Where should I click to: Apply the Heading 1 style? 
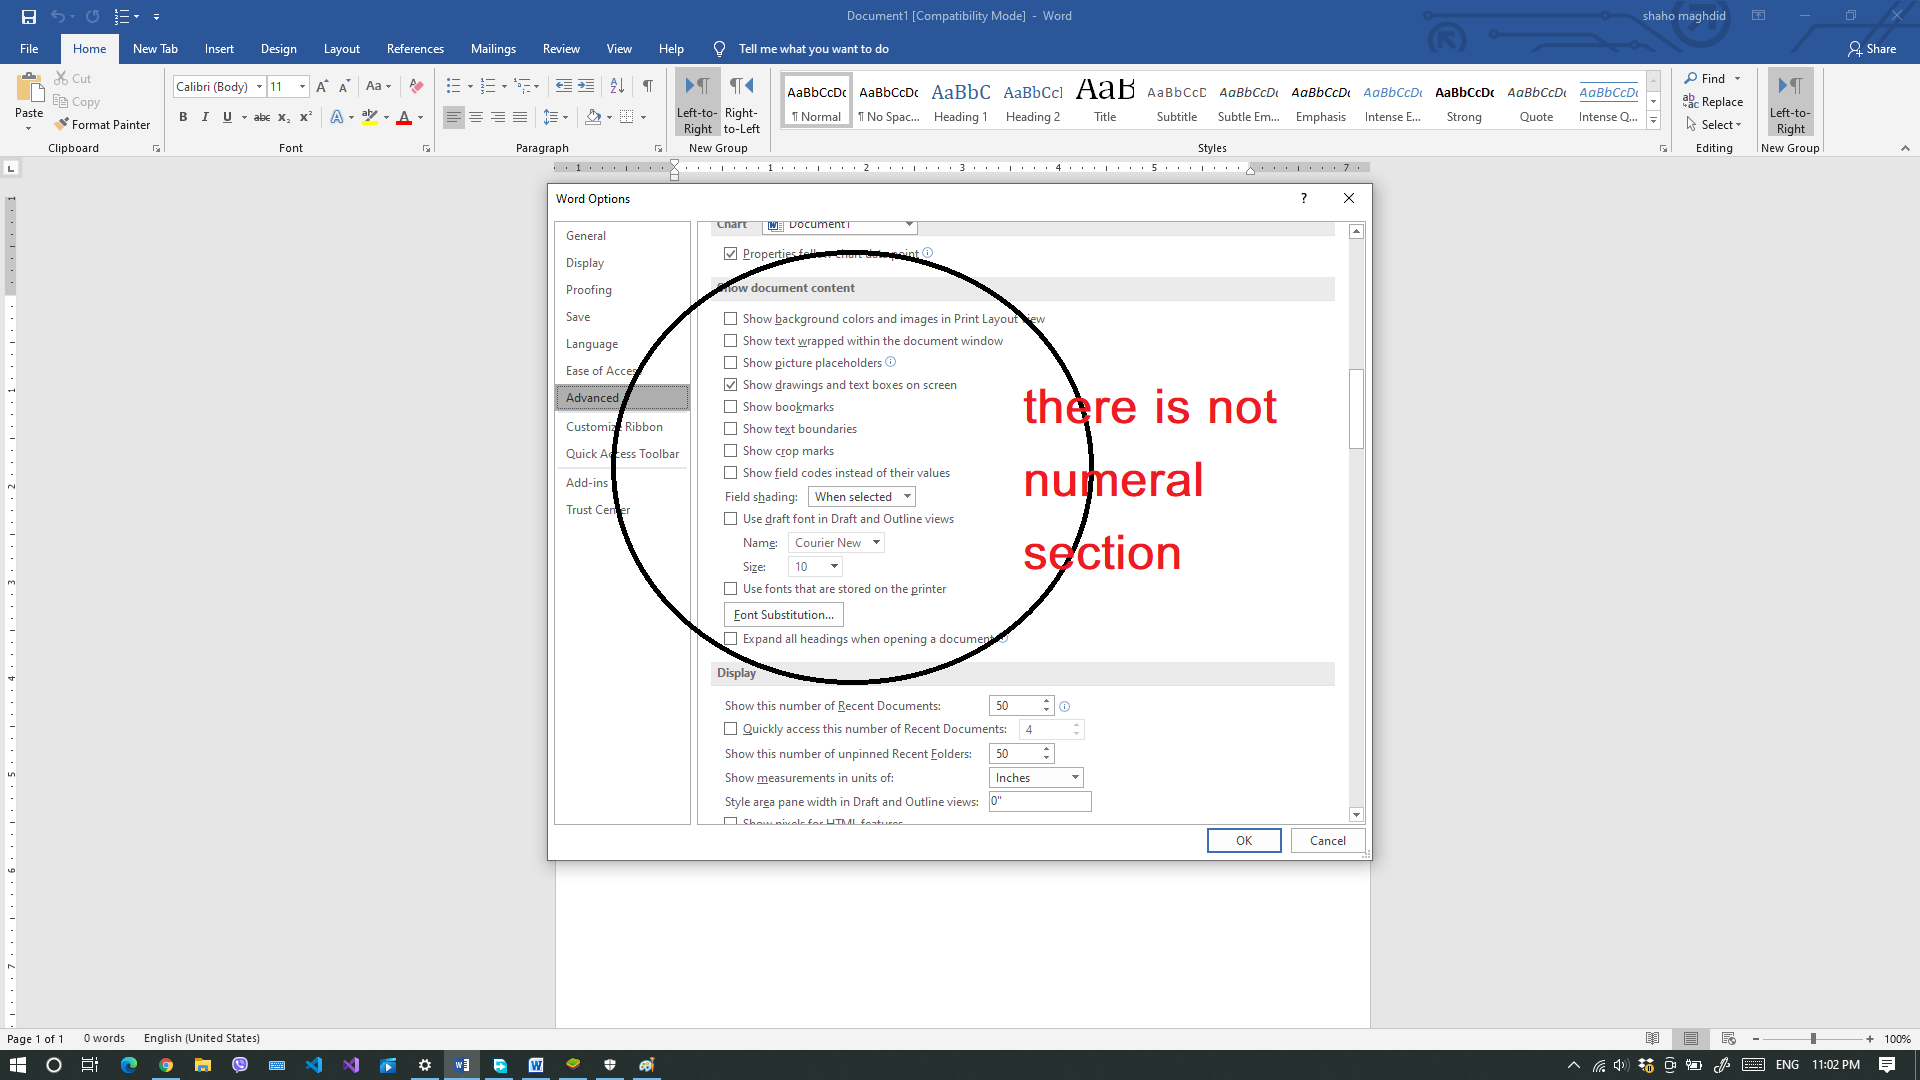[961, 100]
